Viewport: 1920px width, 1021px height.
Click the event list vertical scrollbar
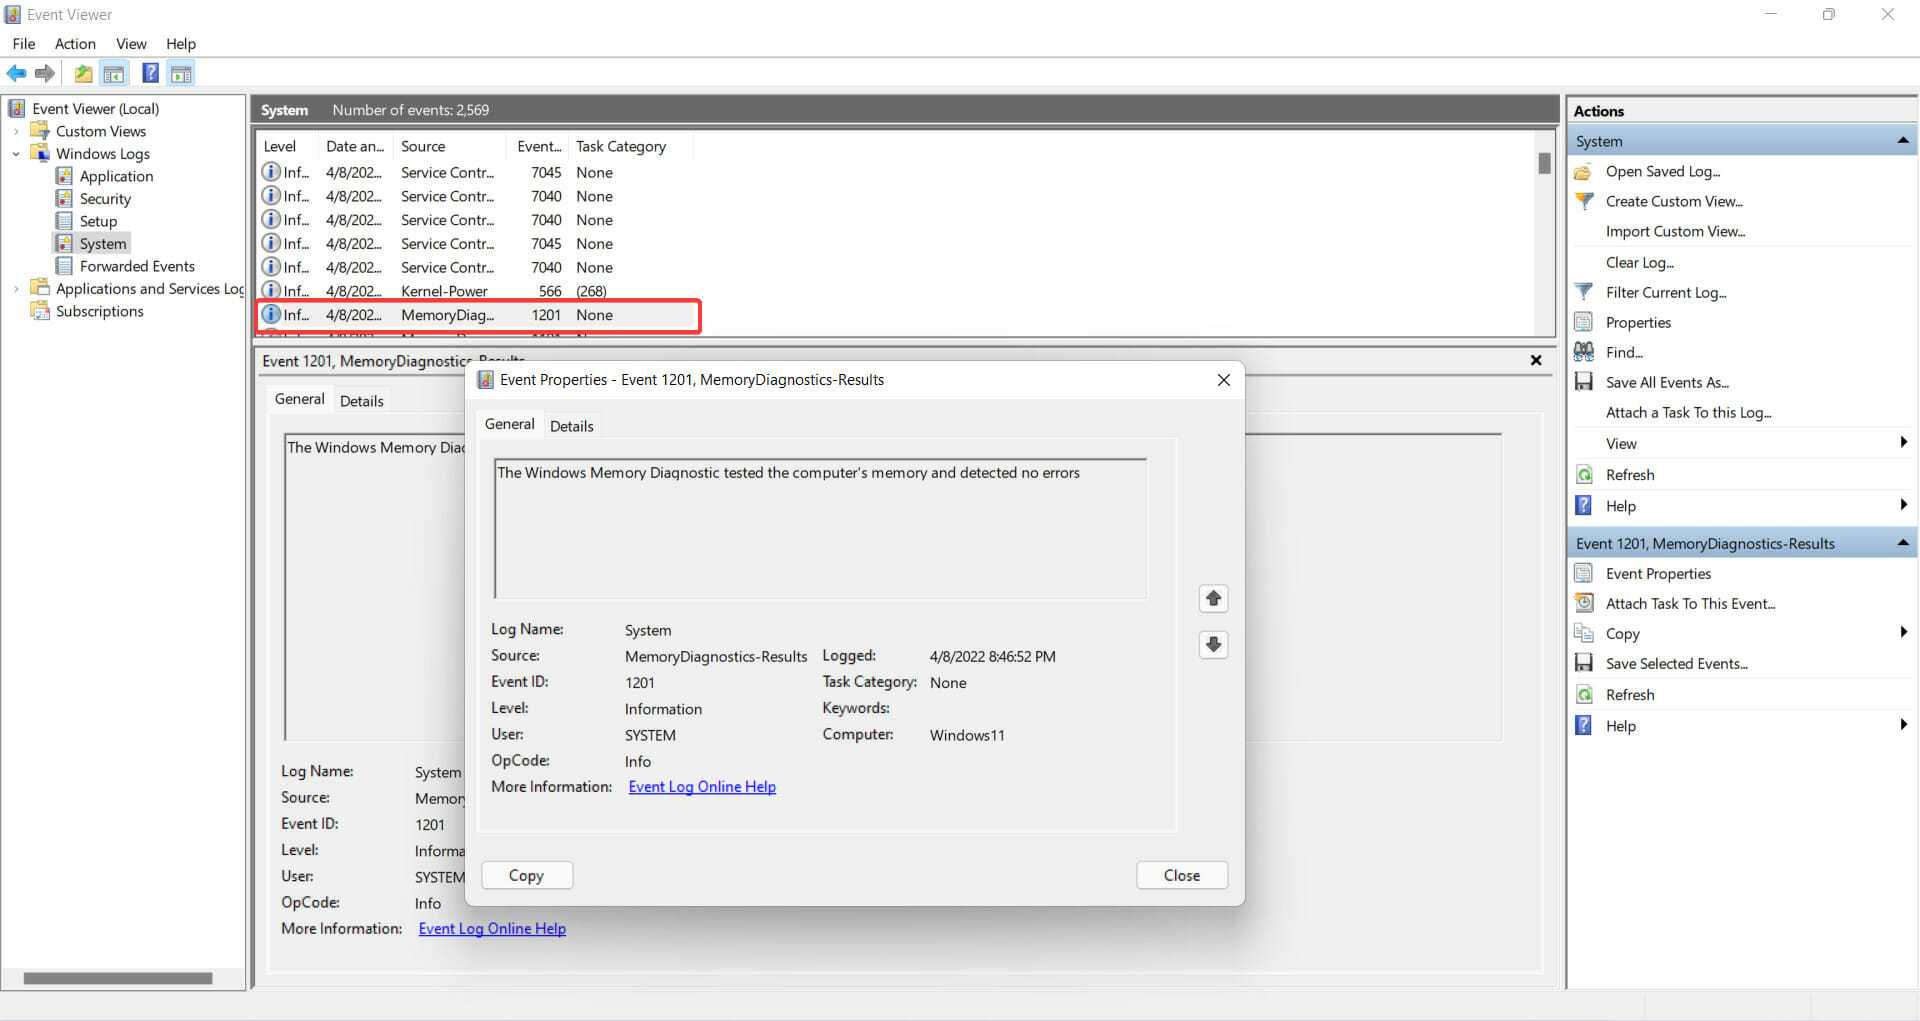click(x=1544, y=240)
